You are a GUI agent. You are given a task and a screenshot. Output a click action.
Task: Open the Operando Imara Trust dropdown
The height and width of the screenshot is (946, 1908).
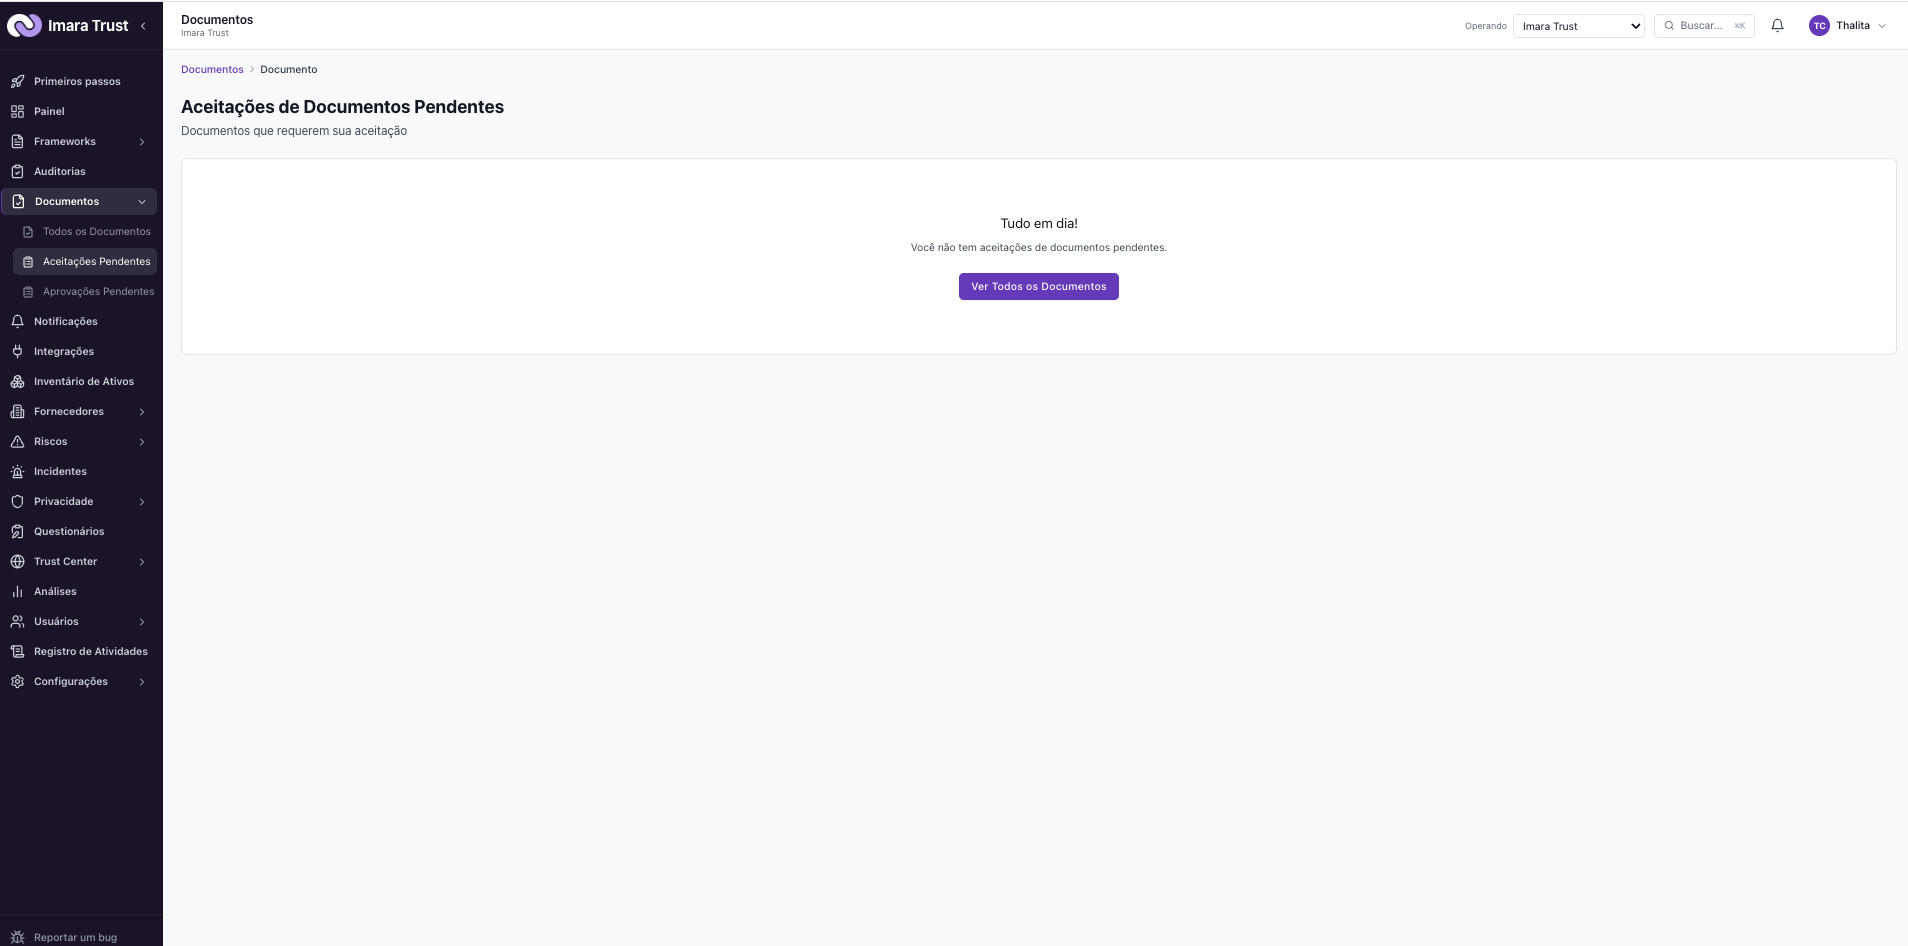coord(1578,26)
